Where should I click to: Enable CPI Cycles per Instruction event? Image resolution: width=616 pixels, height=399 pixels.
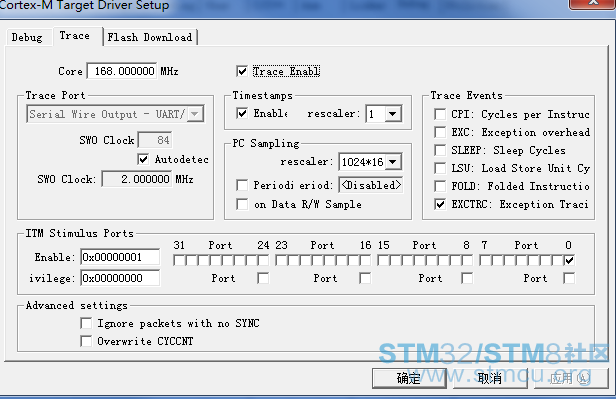[440, 114]
